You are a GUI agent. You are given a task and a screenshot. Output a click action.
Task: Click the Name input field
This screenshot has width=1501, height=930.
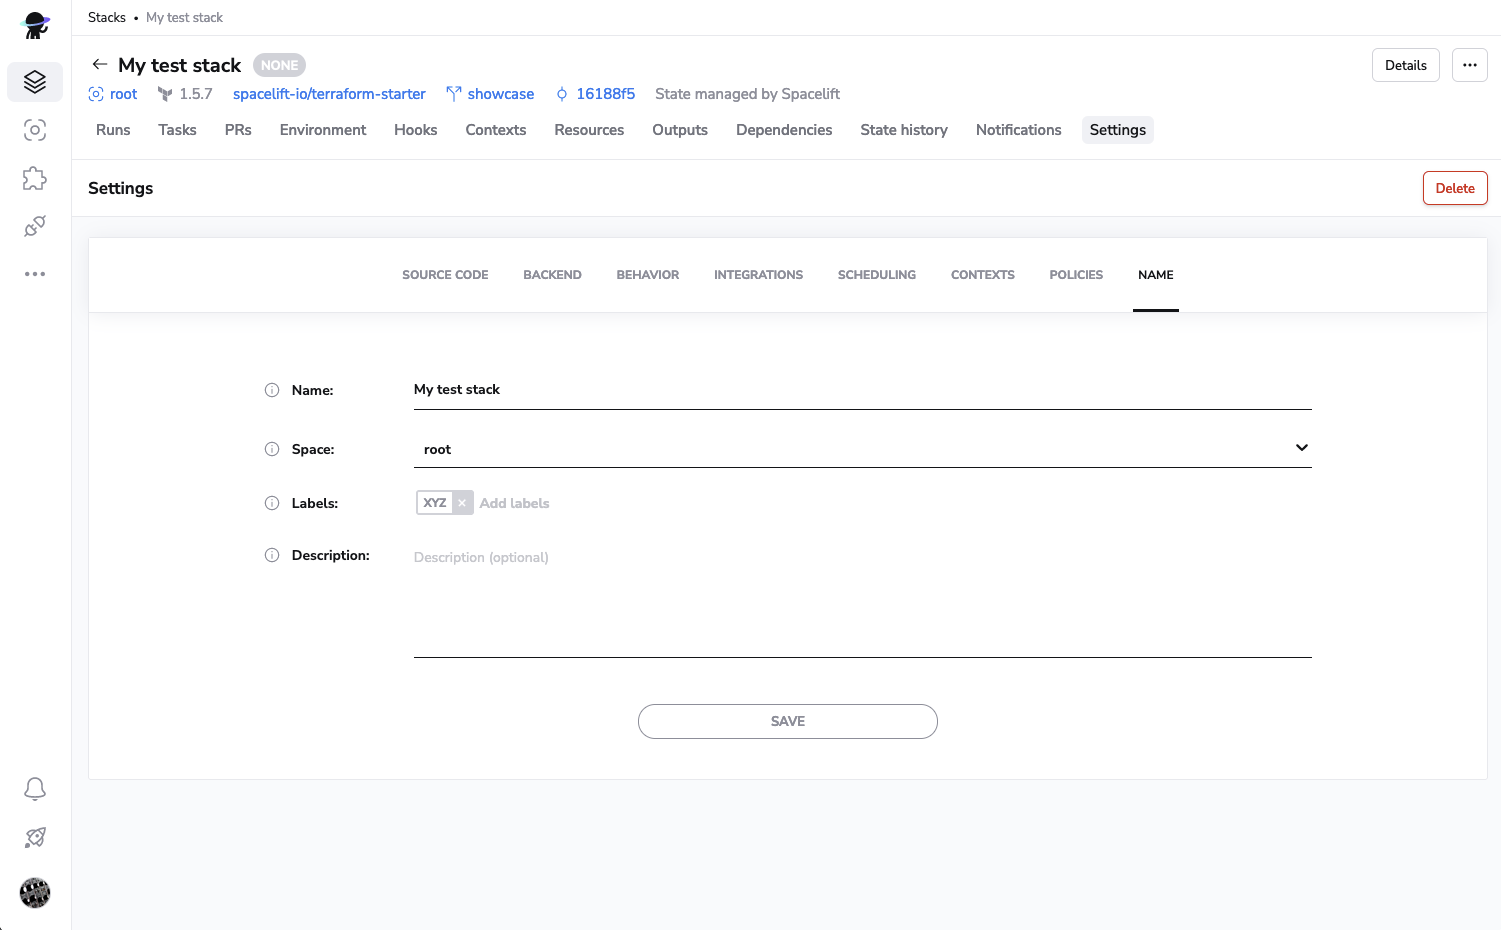(x=863, y=390)
